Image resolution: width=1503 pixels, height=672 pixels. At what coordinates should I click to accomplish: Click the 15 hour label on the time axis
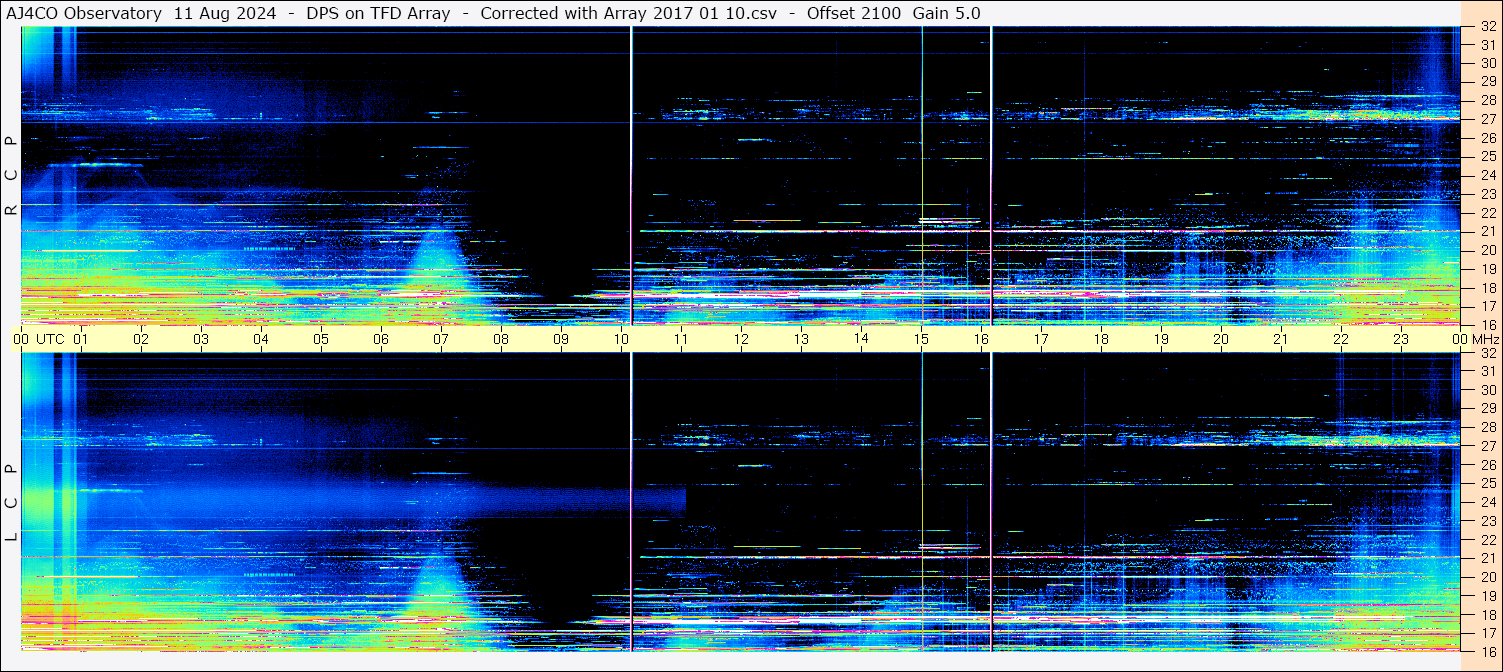(921, 339)
